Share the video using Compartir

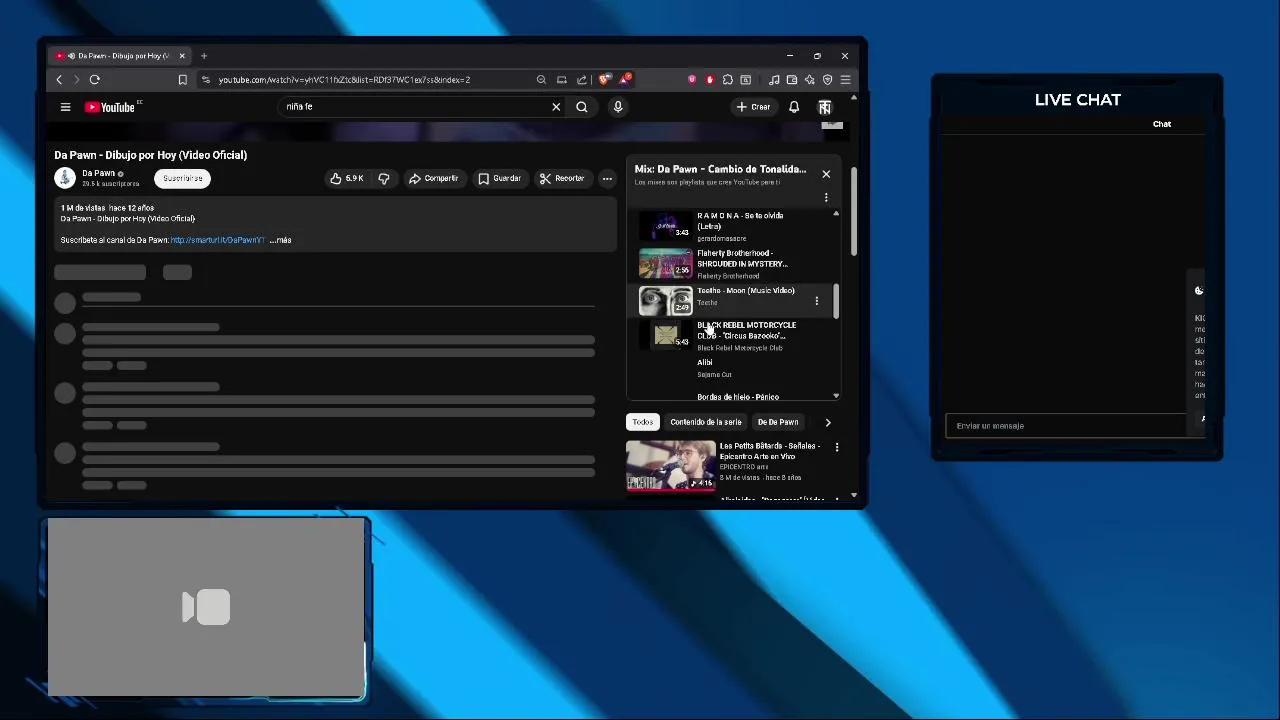click(433, 178)
